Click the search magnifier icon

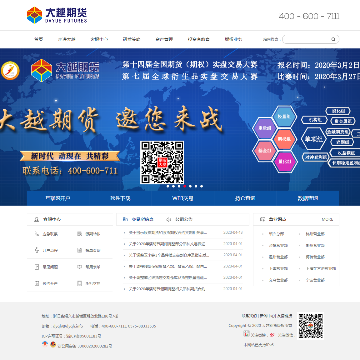(x=333, y=39)
